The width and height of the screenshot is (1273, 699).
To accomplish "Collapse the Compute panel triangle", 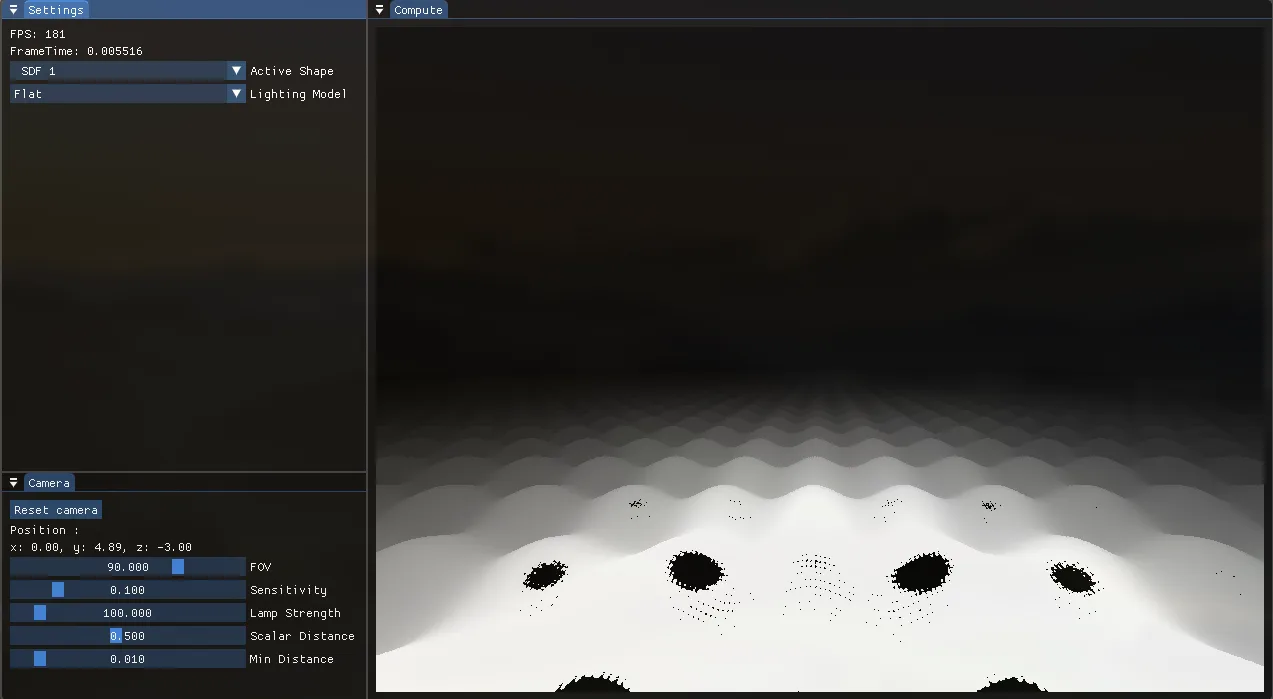I will (x=380, y=10).
